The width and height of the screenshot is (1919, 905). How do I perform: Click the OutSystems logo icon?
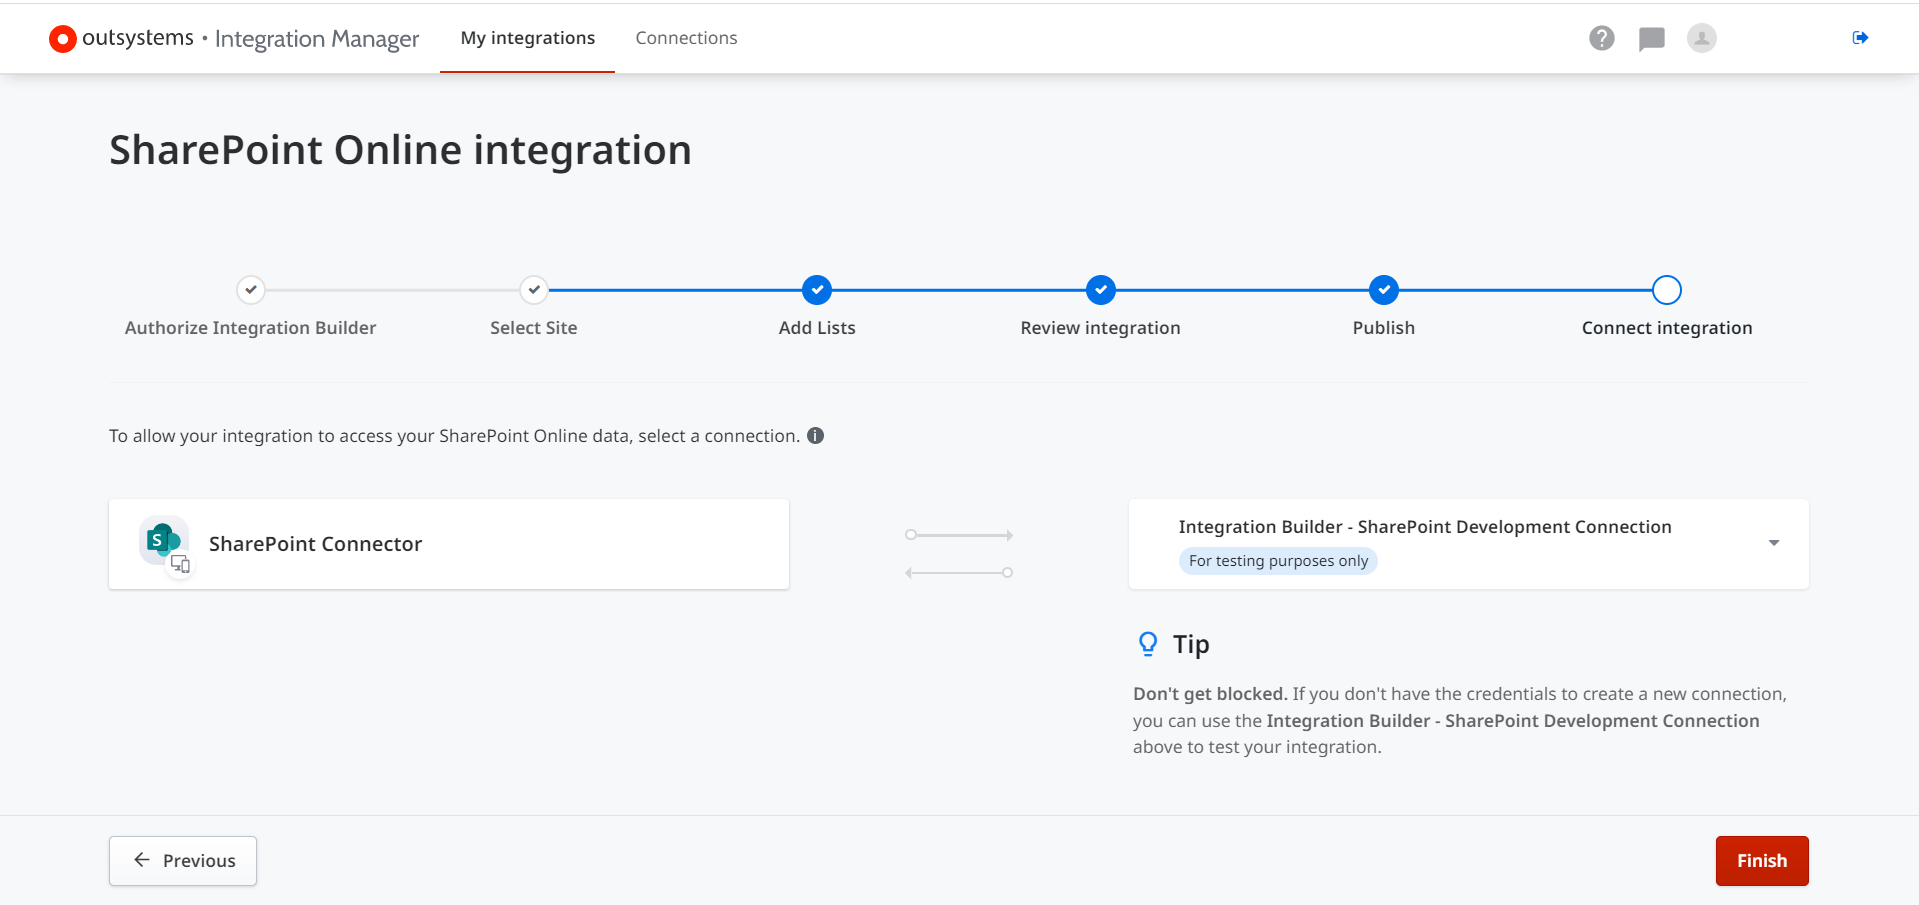coord(62,39)
